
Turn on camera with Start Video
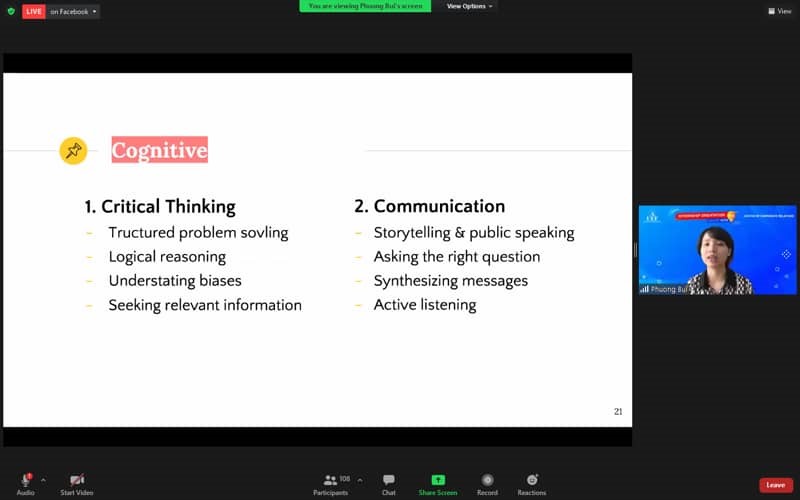click(77, 480)
